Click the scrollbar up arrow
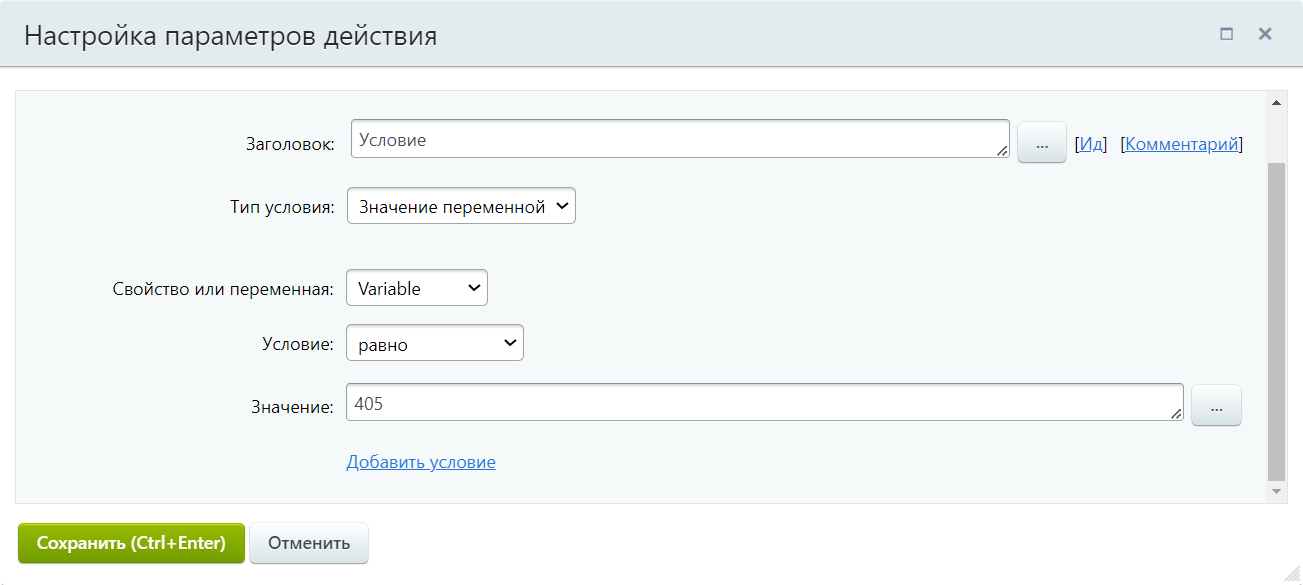 pyautogui.click(x=1276, y=102)
